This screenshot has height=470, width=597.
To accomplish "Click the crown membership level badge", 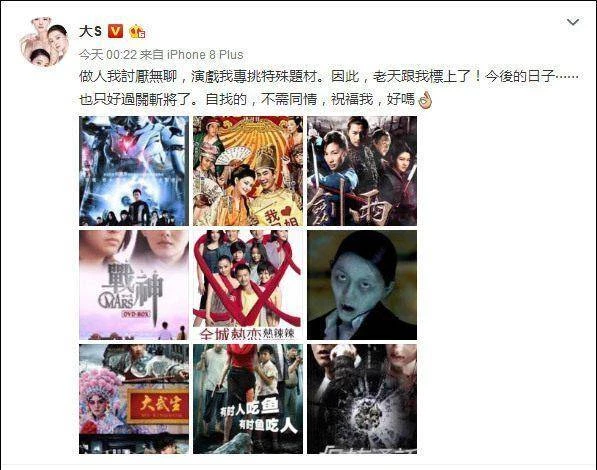I will 137,32.
